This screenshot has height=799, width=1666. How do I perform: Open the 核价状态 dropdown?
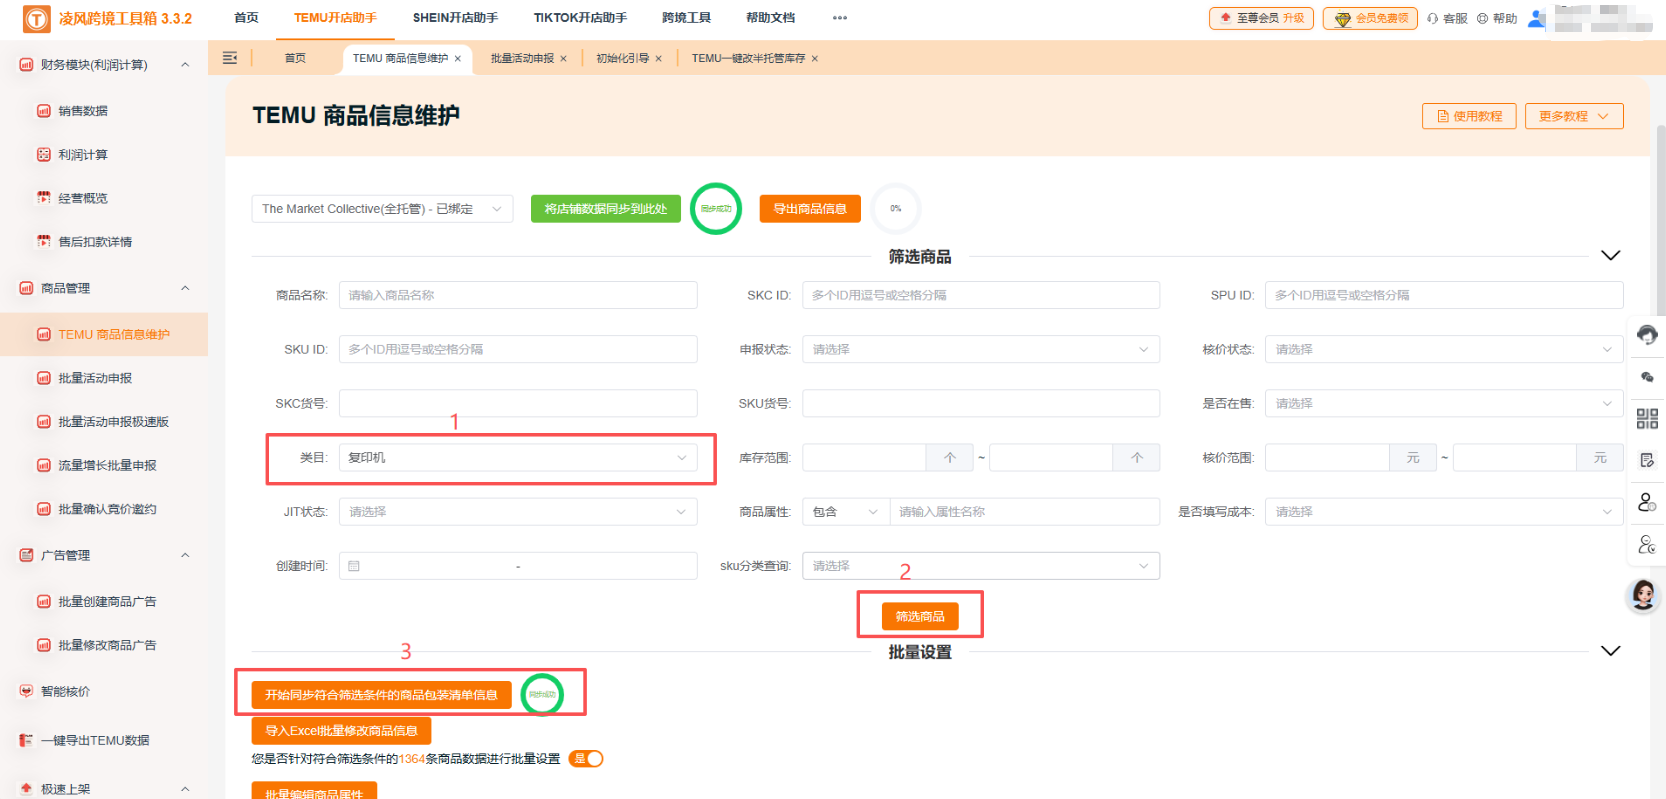point(1444,349)
